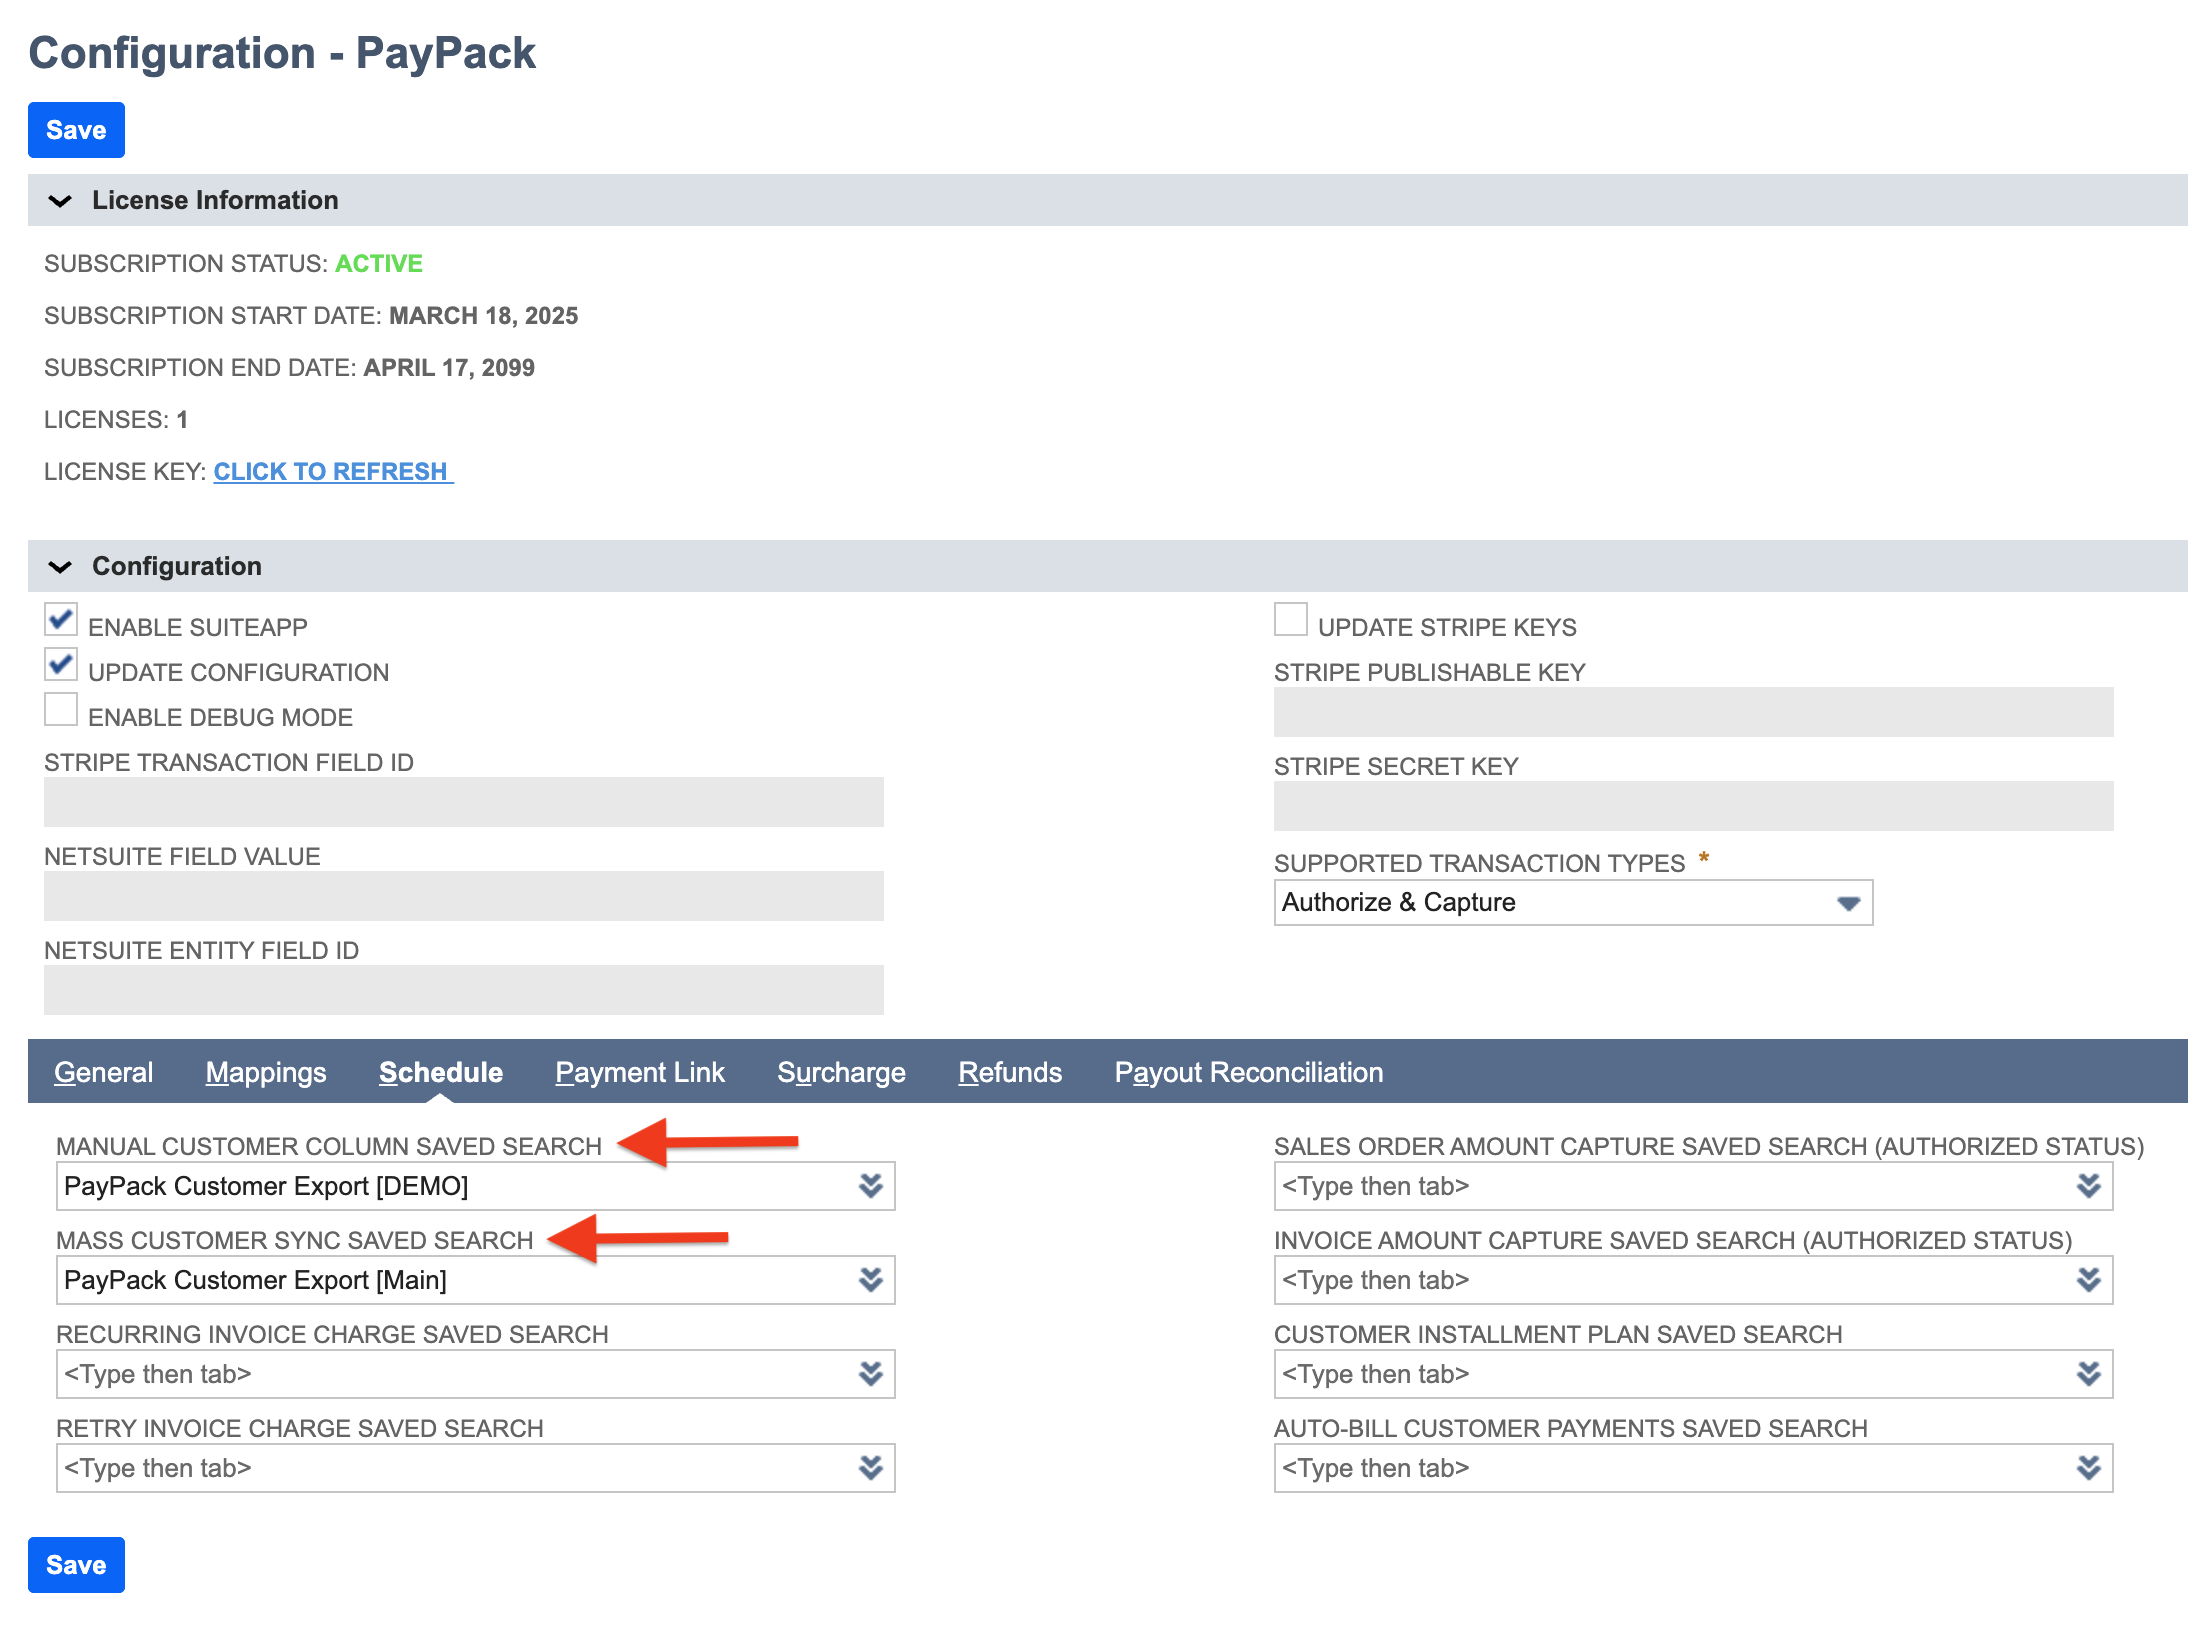This screenshot has height=1640, width=2188.
Task: Open Sales Order Amount Capture search list arrows
Action: click(2089, 1186)
